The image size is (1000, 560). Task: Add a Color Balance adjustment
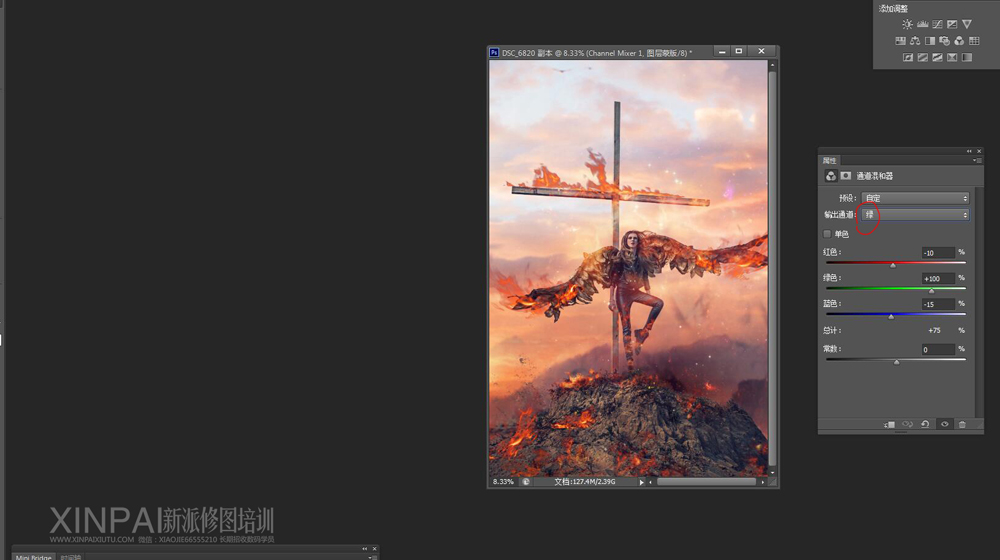pos(915,41)
